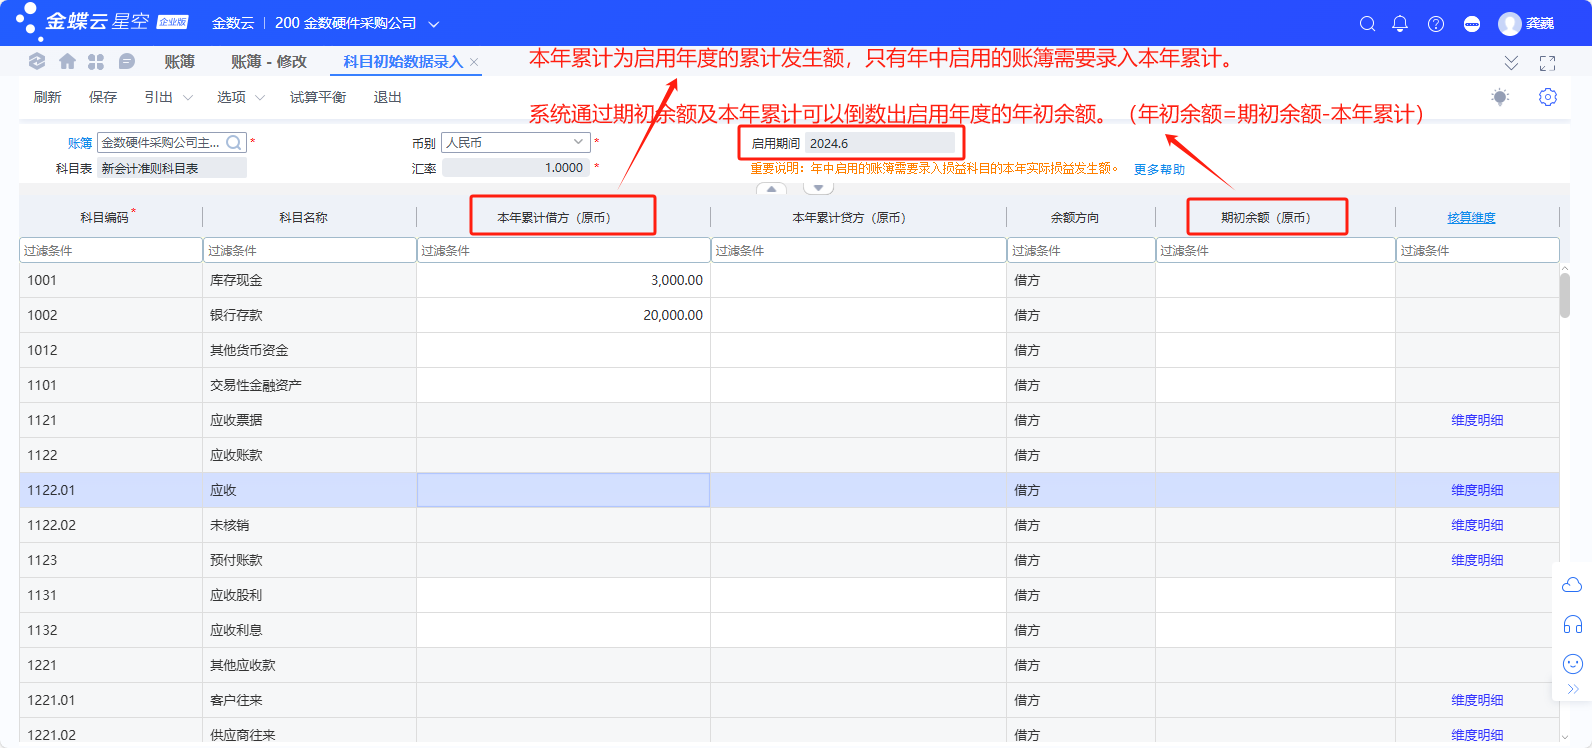
Task: Open the notification bell
Action: point(1400,24)
